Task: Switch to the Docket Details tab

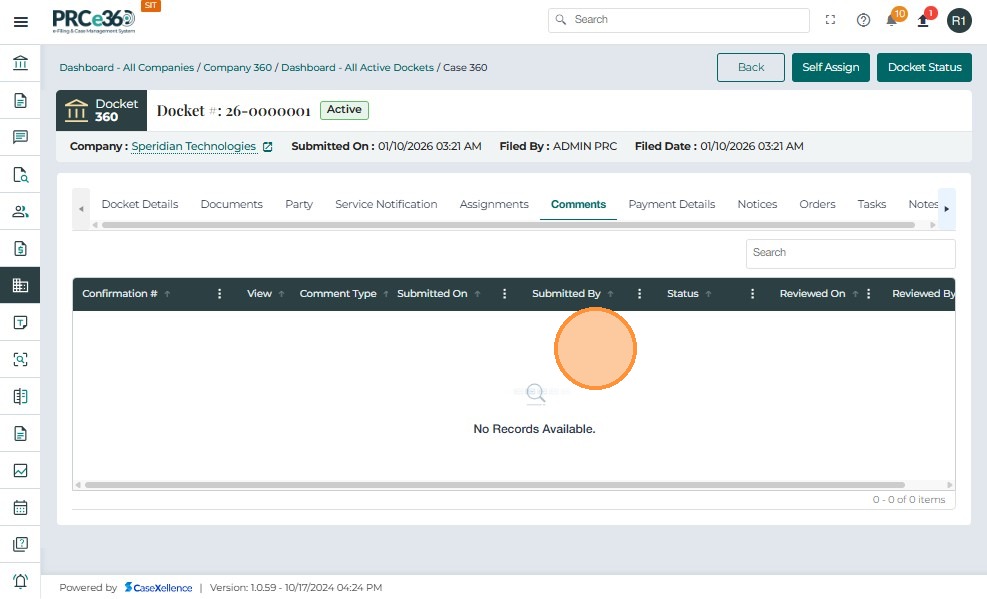Action: point(140,204)
